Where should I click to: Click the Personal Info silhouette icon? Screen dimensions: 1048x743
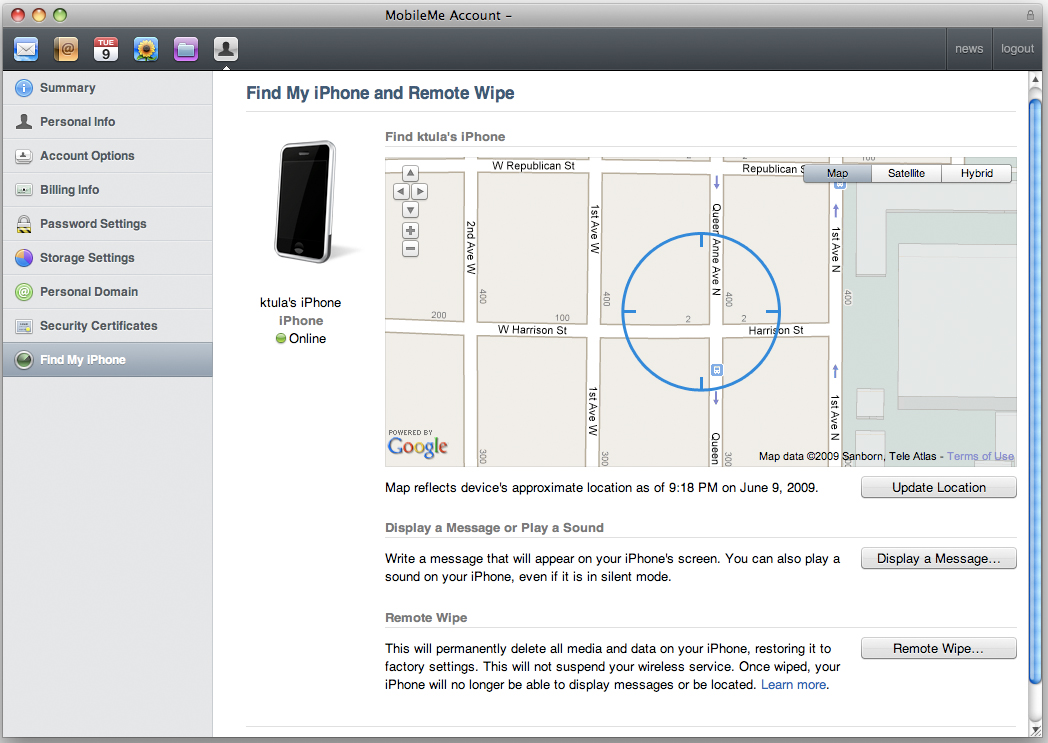[x=23, y=121]
